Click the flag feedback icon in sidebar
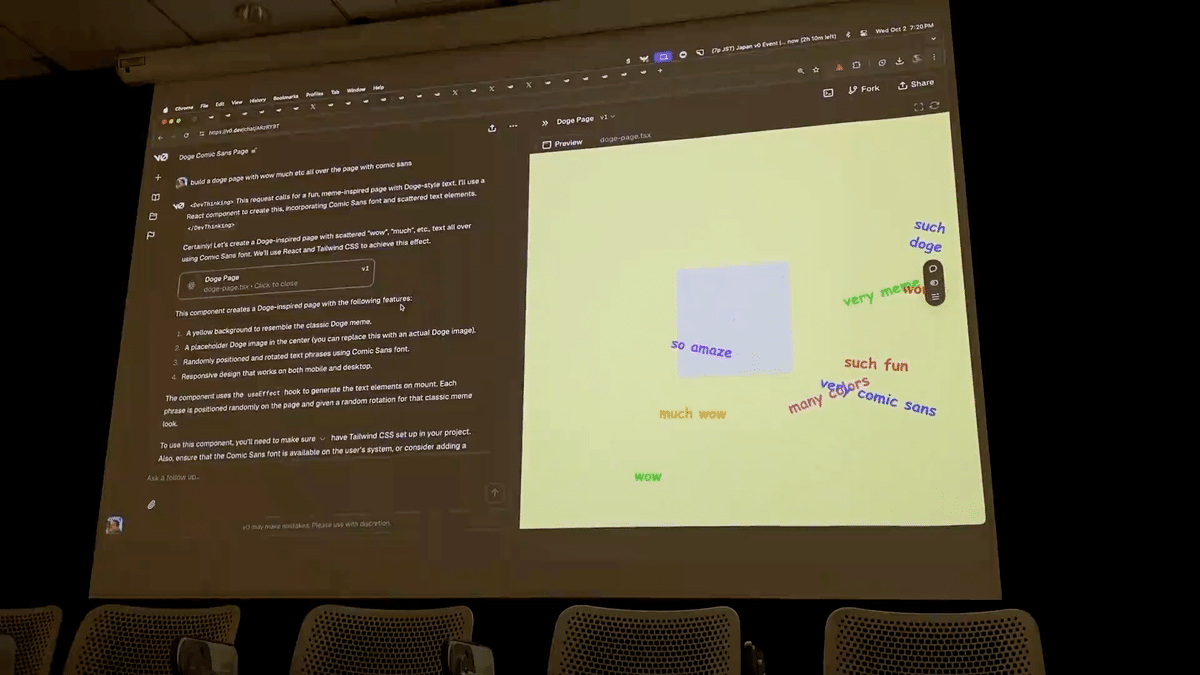1200x675 pixels. click(x=151, y=235)
